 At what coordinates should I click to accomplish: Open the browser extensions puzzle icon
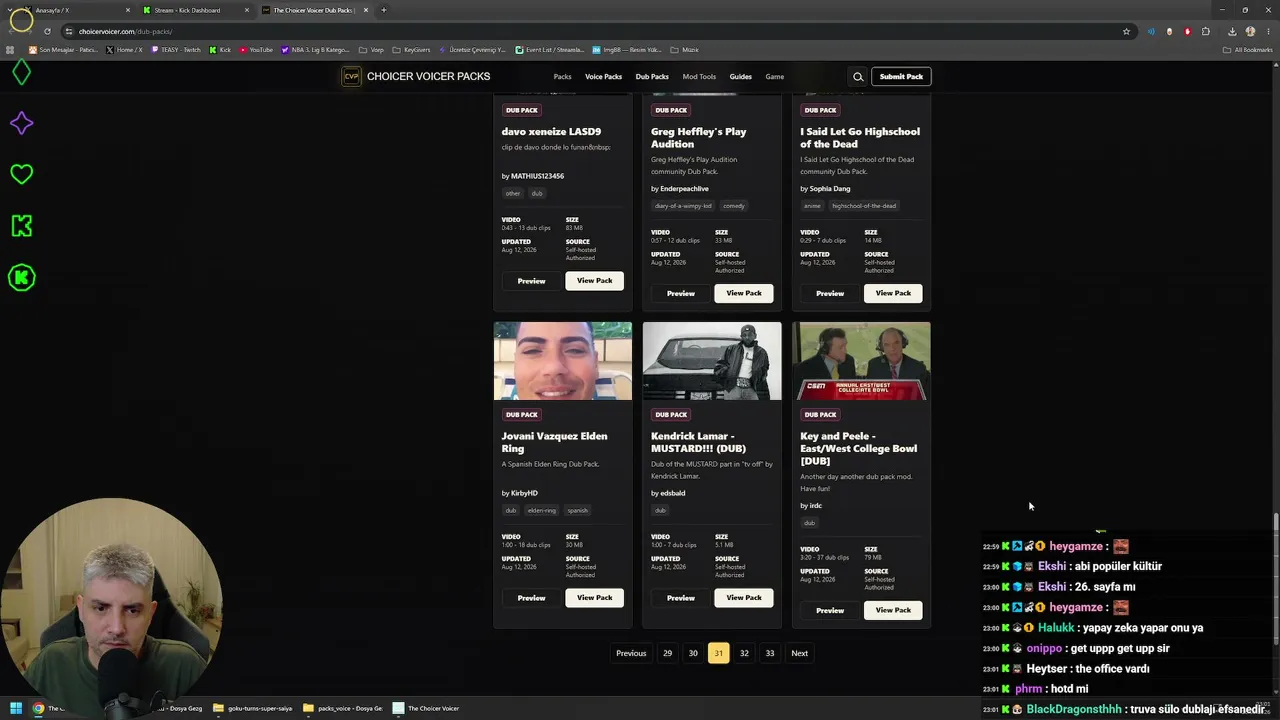click(1206, 31)
